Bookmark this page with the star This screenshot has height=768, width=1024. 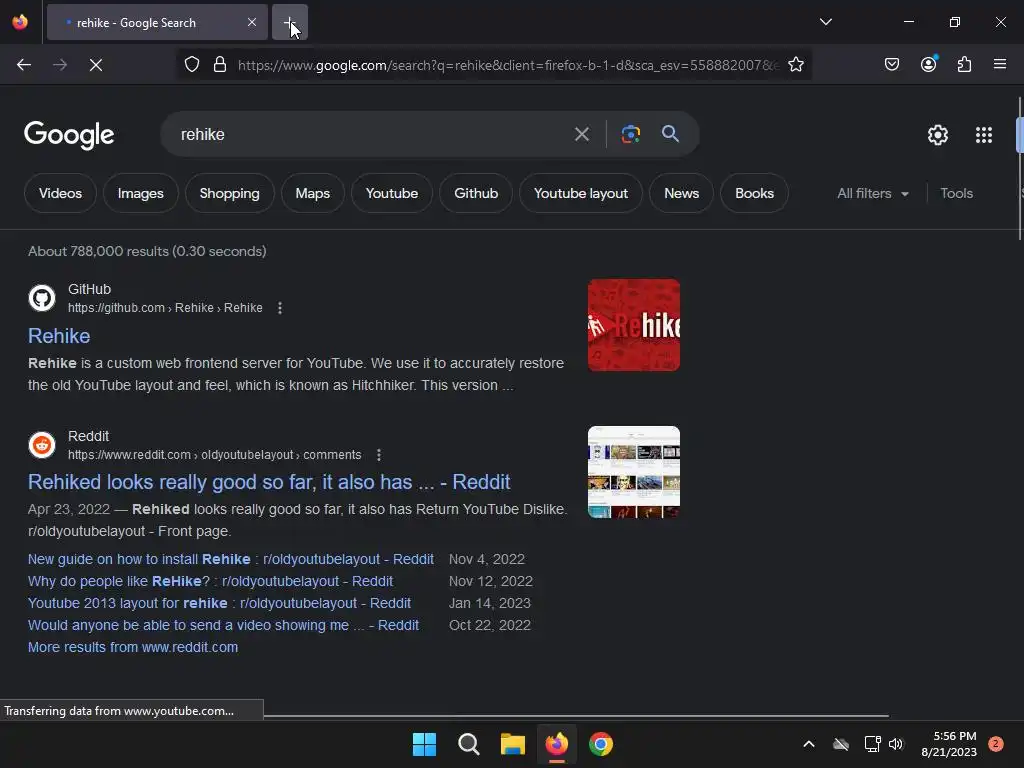click(795, 65)
